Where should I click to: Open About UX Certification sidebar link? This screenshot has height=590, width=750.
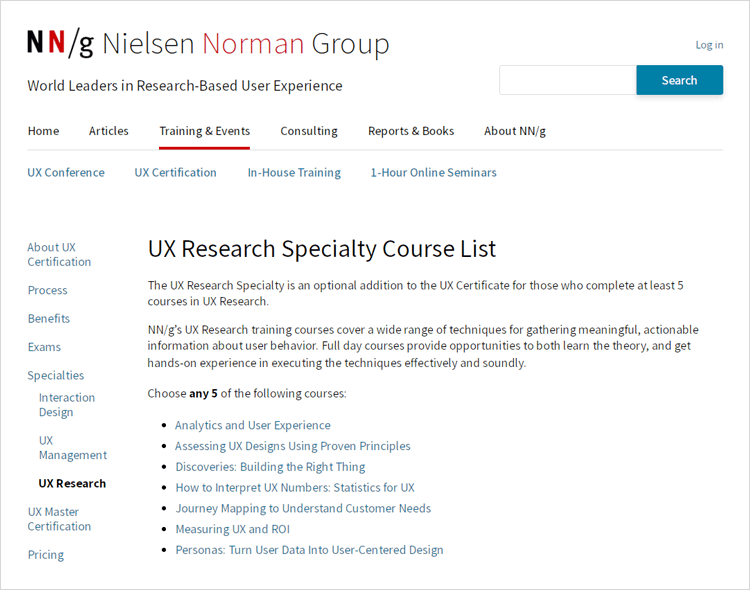click(x=59, y=255)
